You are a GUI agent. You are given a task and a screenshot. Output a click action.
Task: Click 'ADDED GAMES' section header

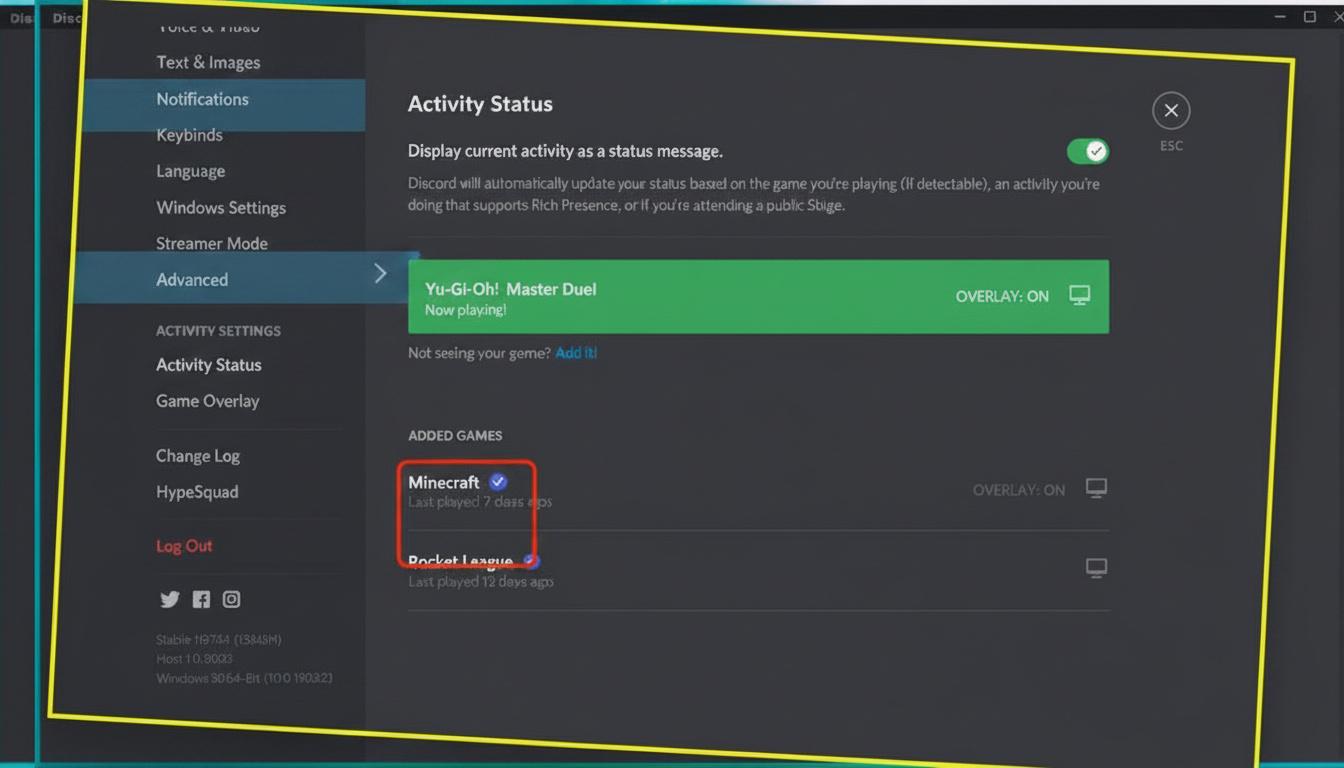point(455,435)
